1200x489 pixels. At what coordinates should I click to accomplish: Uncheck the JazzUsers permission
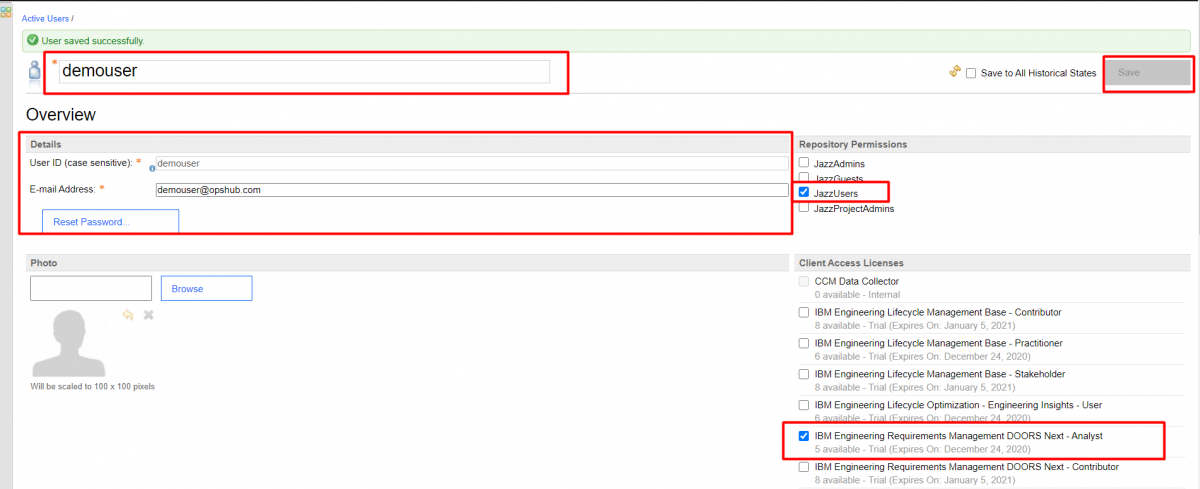click(x=804, y=192)
